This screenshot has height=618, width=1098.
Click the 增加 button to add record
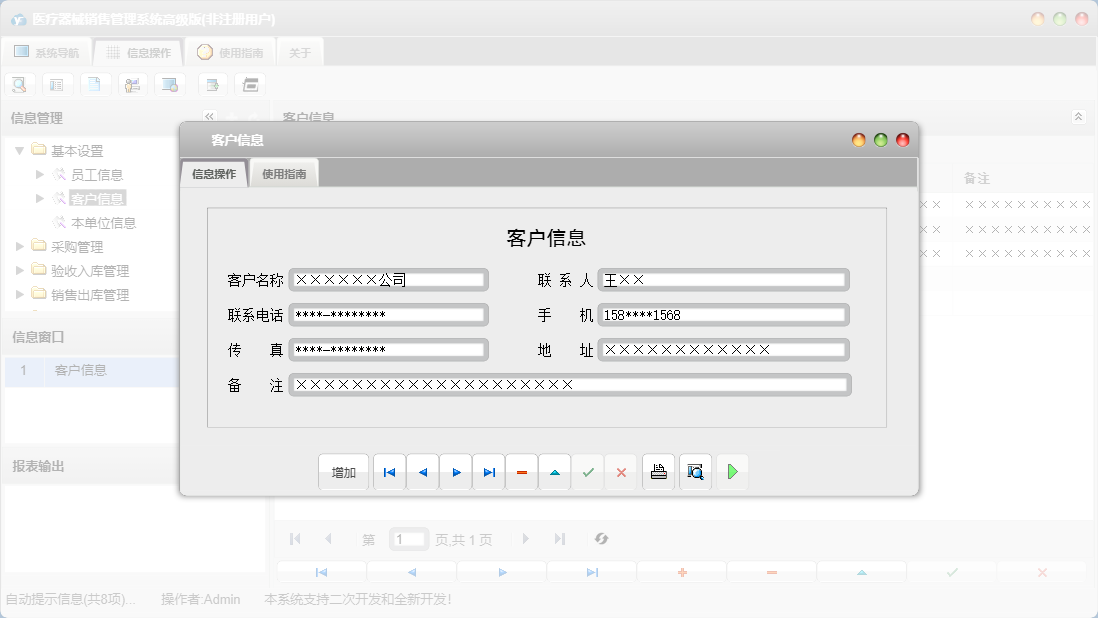tap(343, 471)
